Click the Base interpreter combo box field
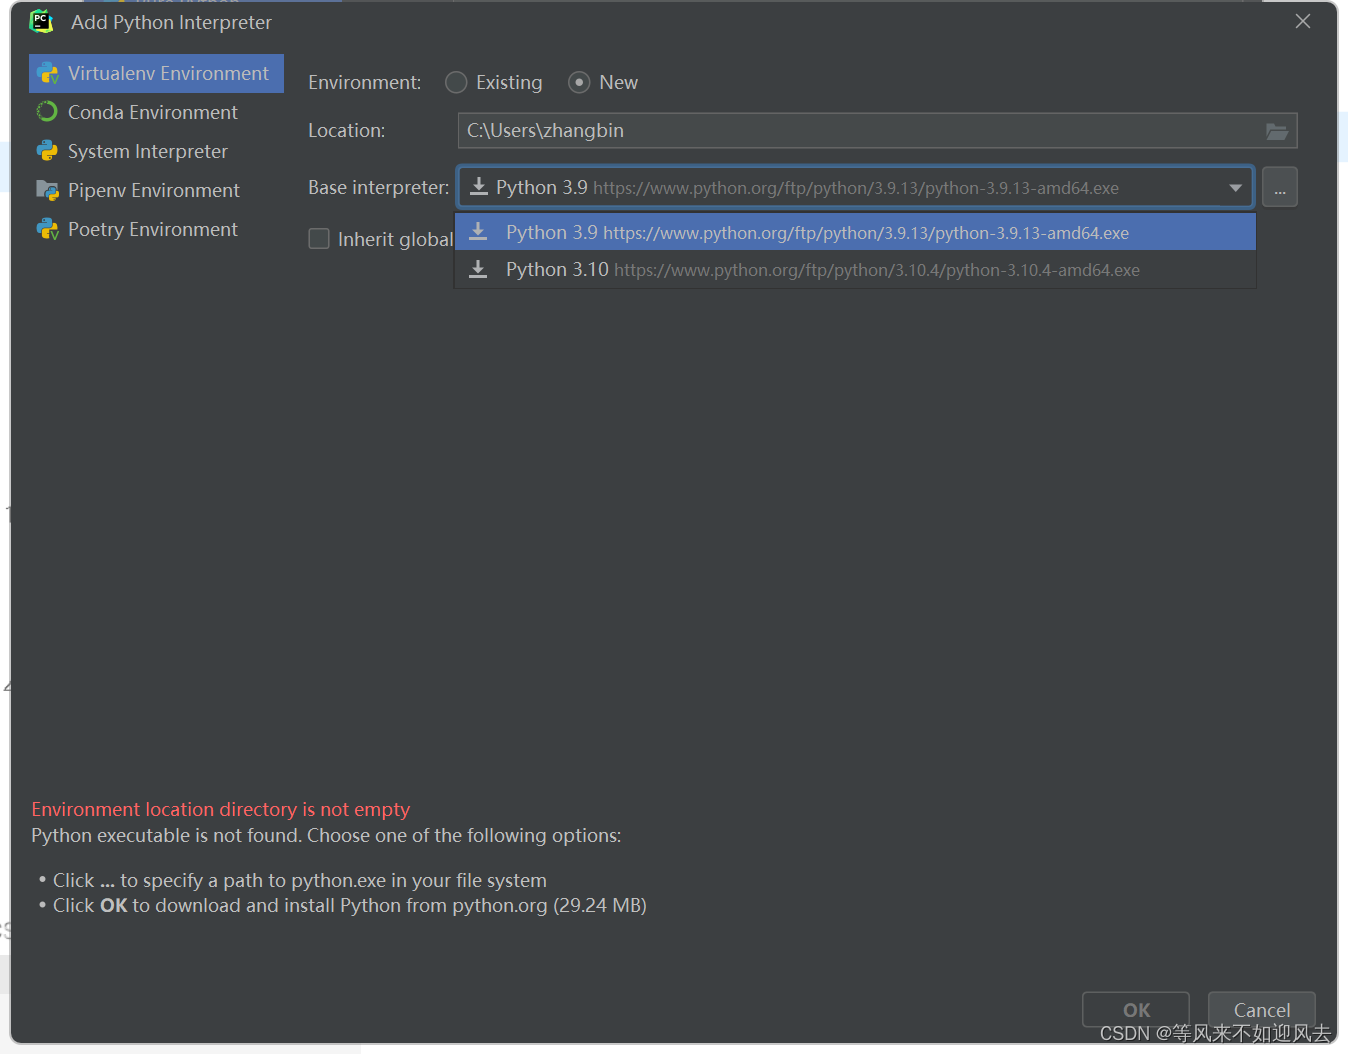 (x=855, y=187)
